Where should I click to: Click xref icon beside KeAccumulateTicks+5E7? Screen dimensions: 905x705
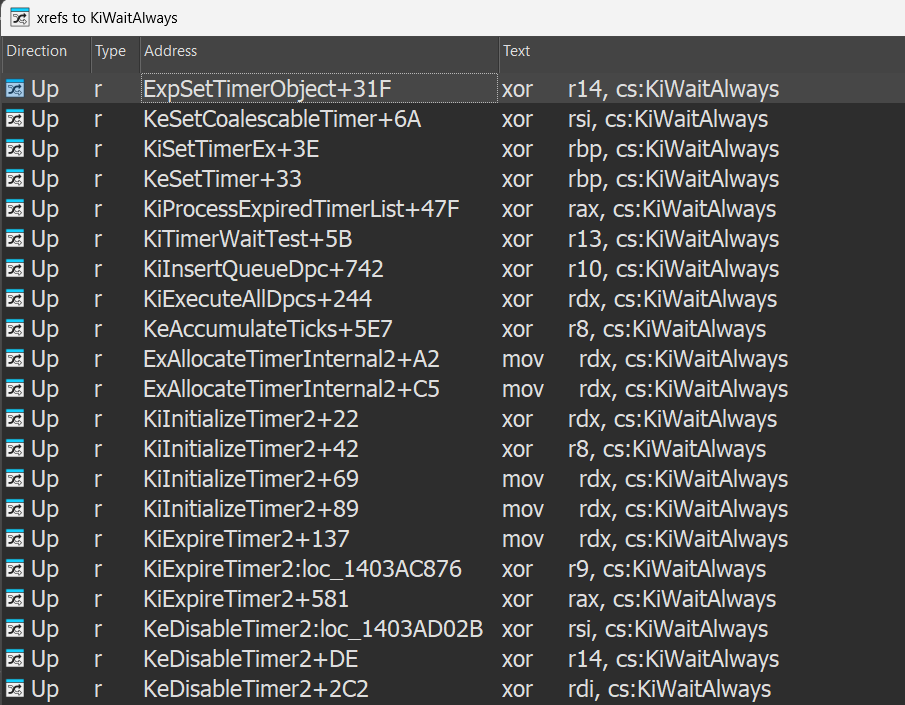pyautogui.click(x=15, y=329)
